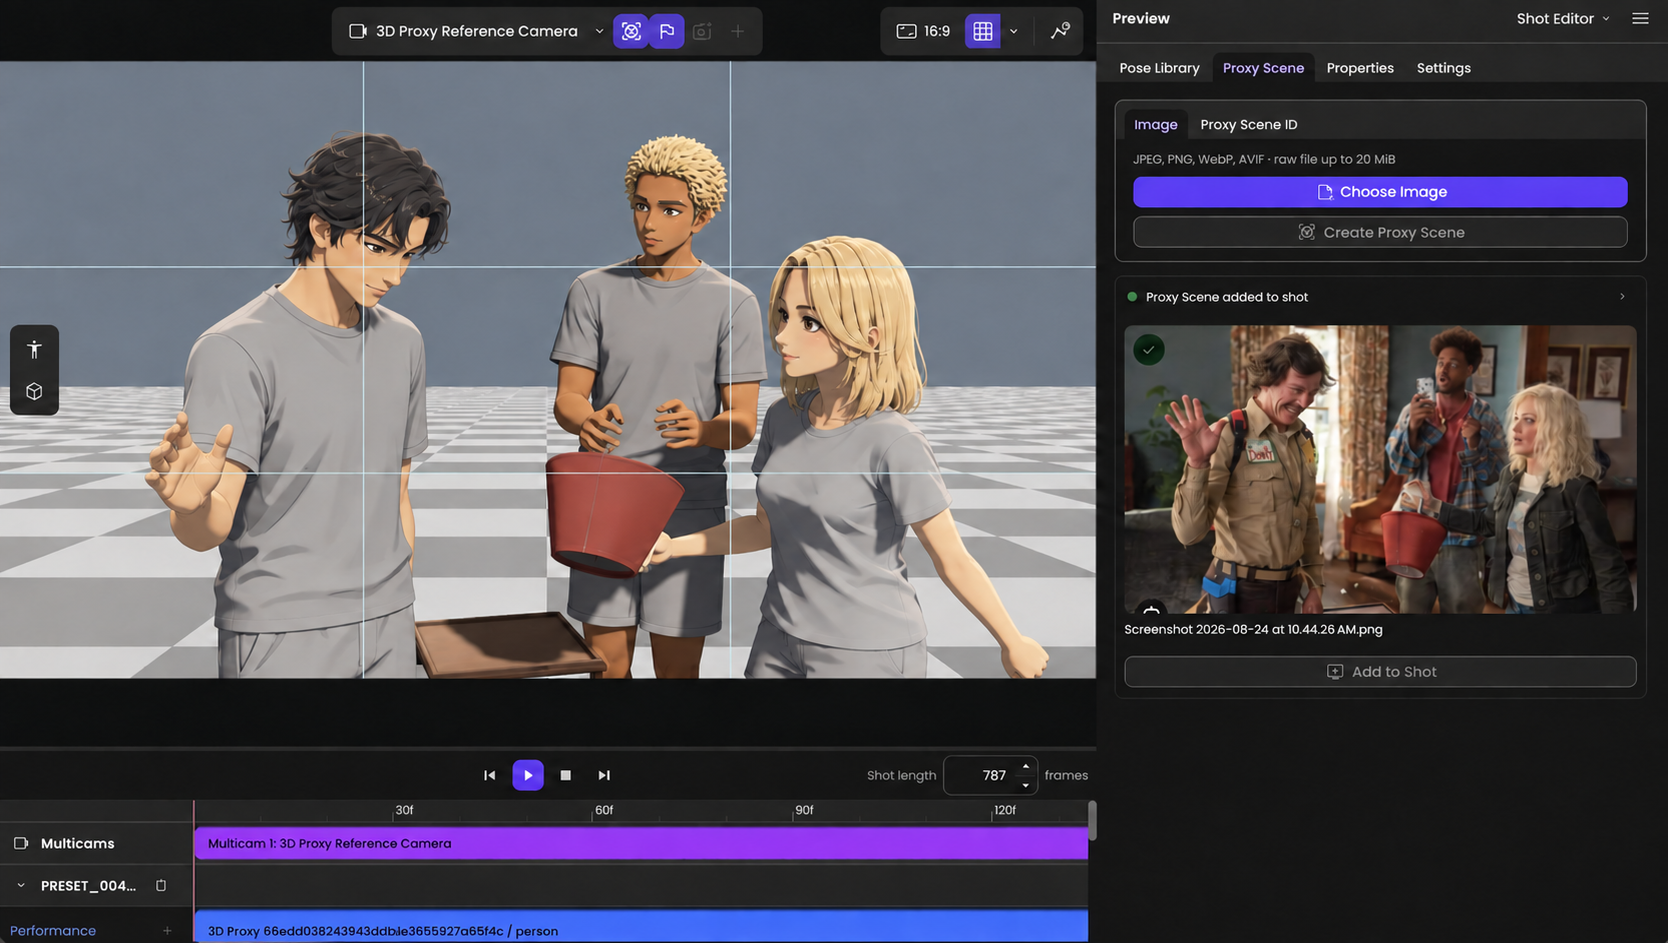Viewport: 1668px width, 943px height.
Task: Play the shot animation
Action: pyautogui.click(x=528, y=775)
